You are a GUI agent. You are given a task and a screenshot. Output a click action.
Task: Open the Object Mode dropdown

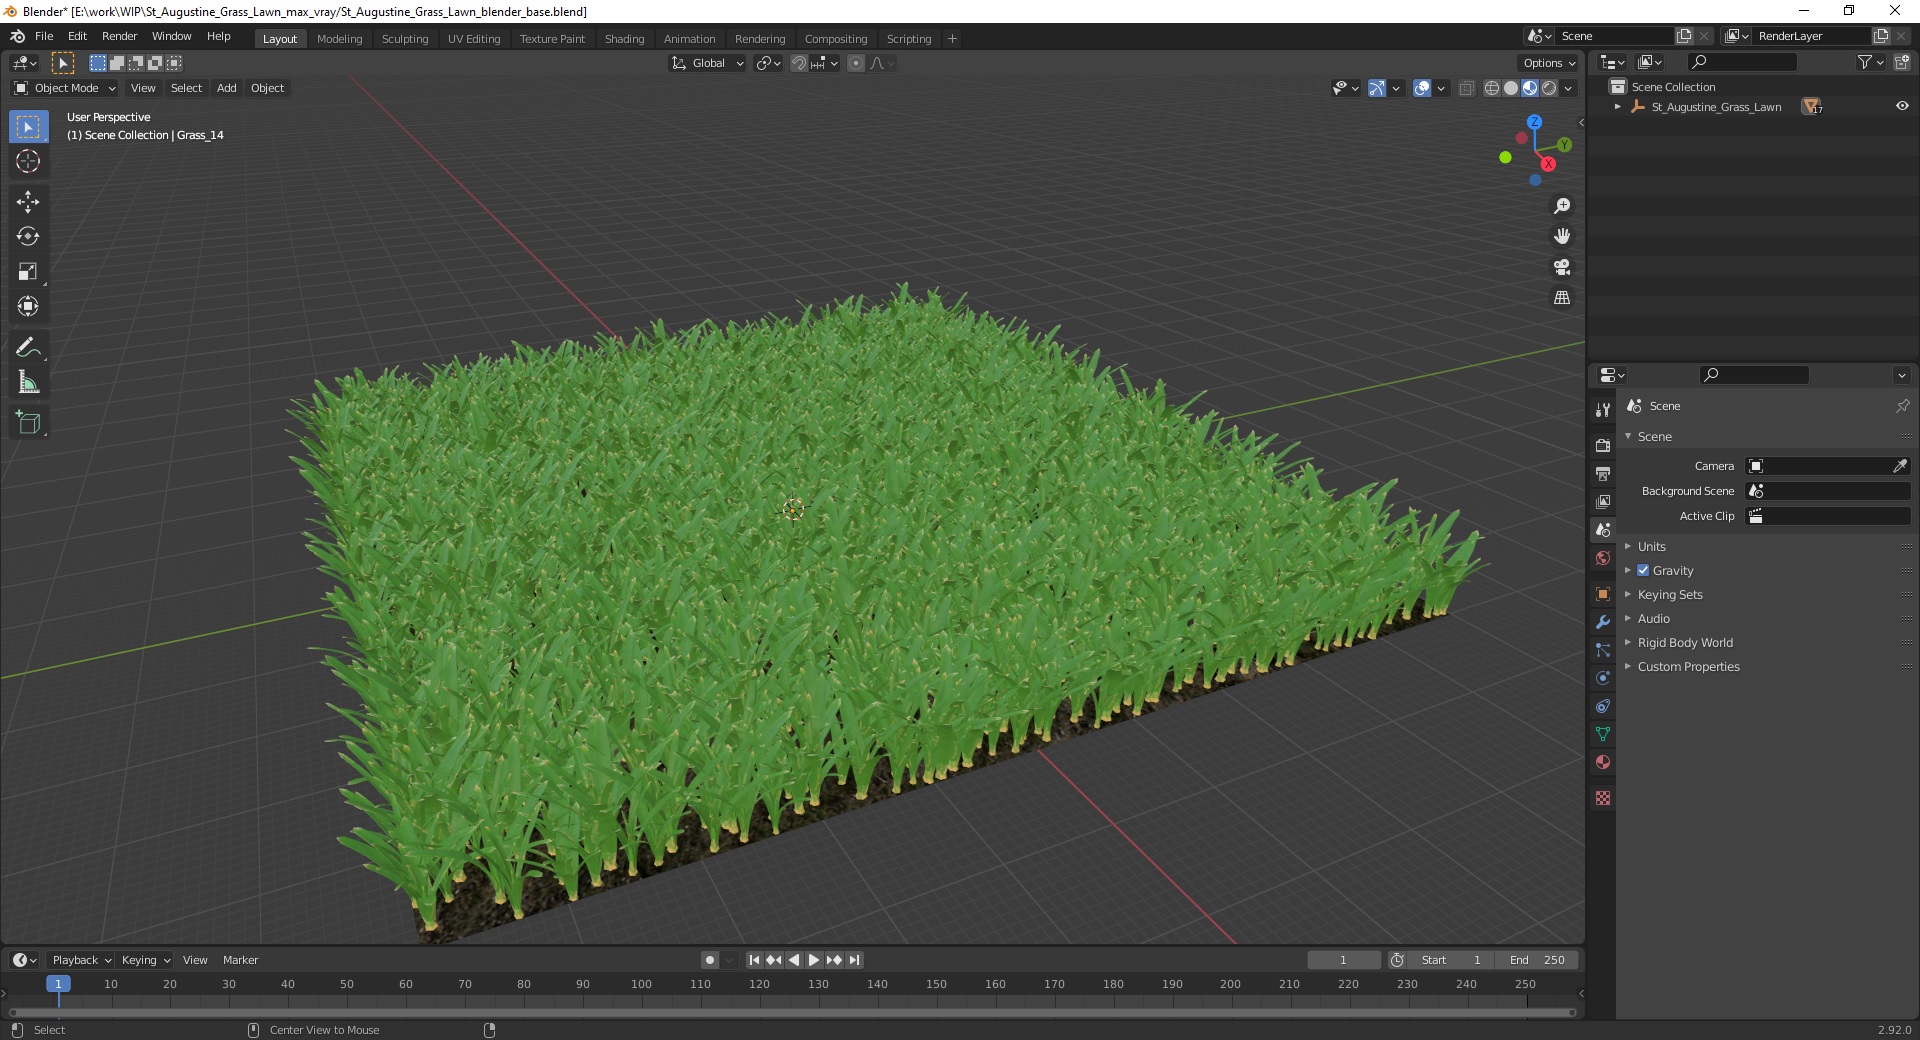[65, 88]
